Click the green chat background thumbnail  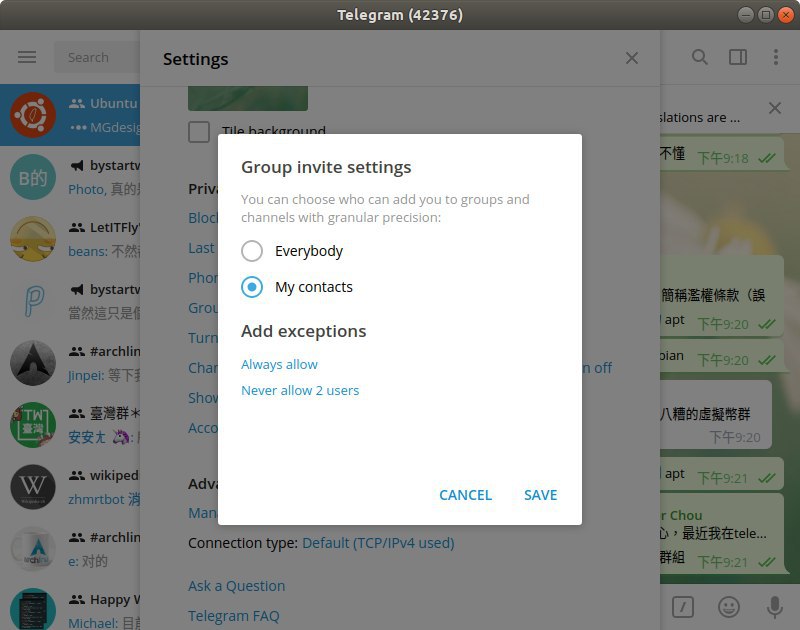point(247,98)
